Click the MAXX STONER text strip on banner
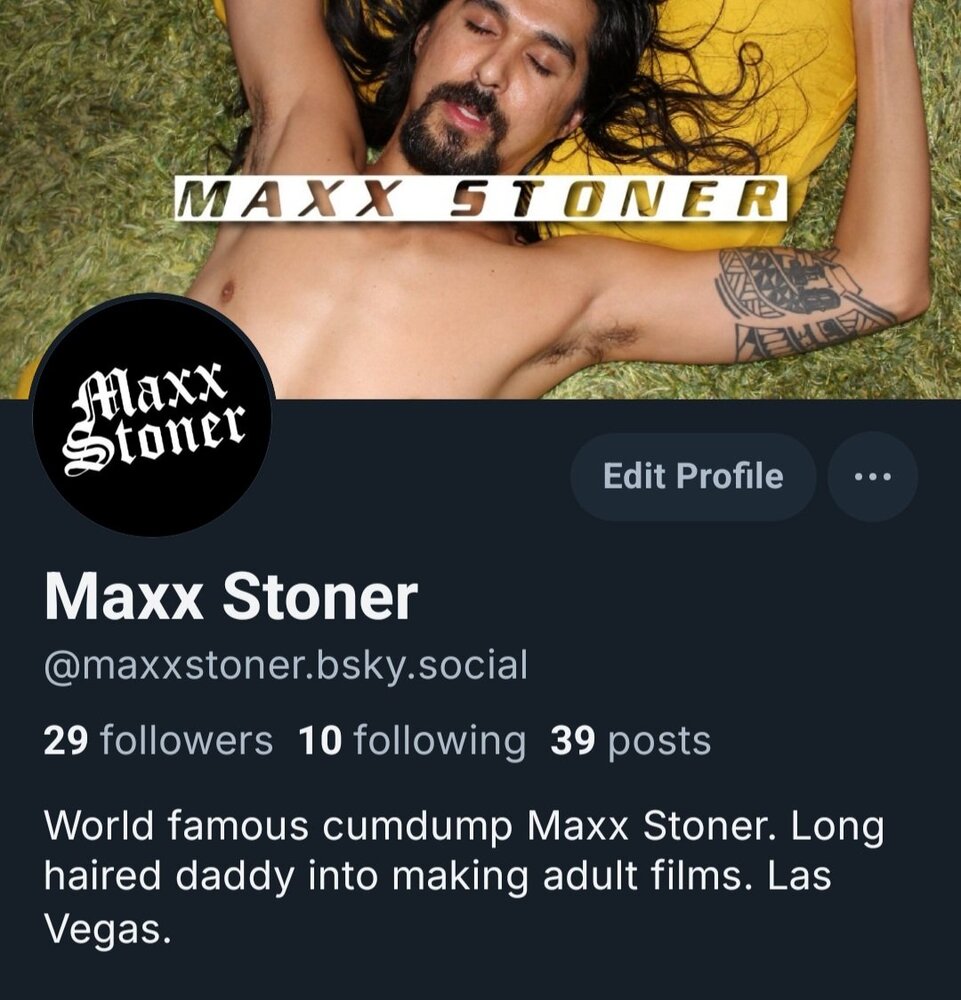The height and width of the screenshot is (1000, 961). (481, 198)
